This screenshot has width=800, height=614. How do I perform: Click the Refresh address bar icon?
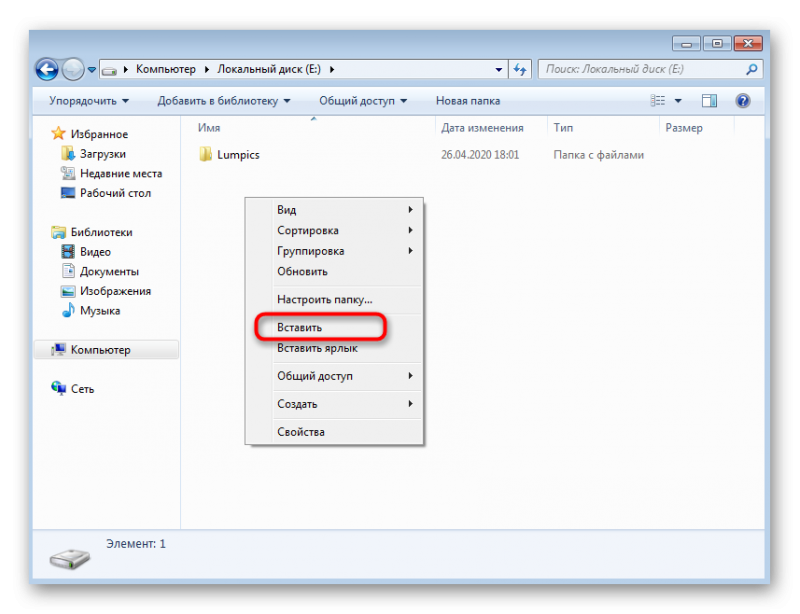520,69
